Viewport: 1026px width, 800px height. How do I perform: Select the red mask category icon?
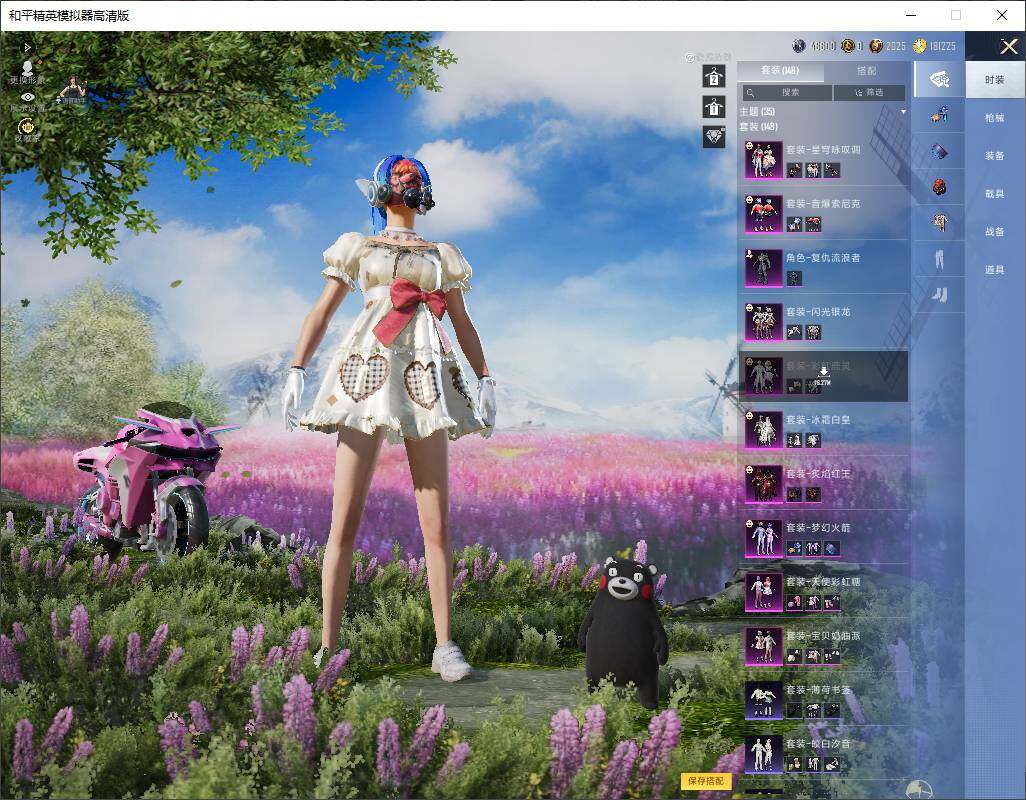[939, 187]
